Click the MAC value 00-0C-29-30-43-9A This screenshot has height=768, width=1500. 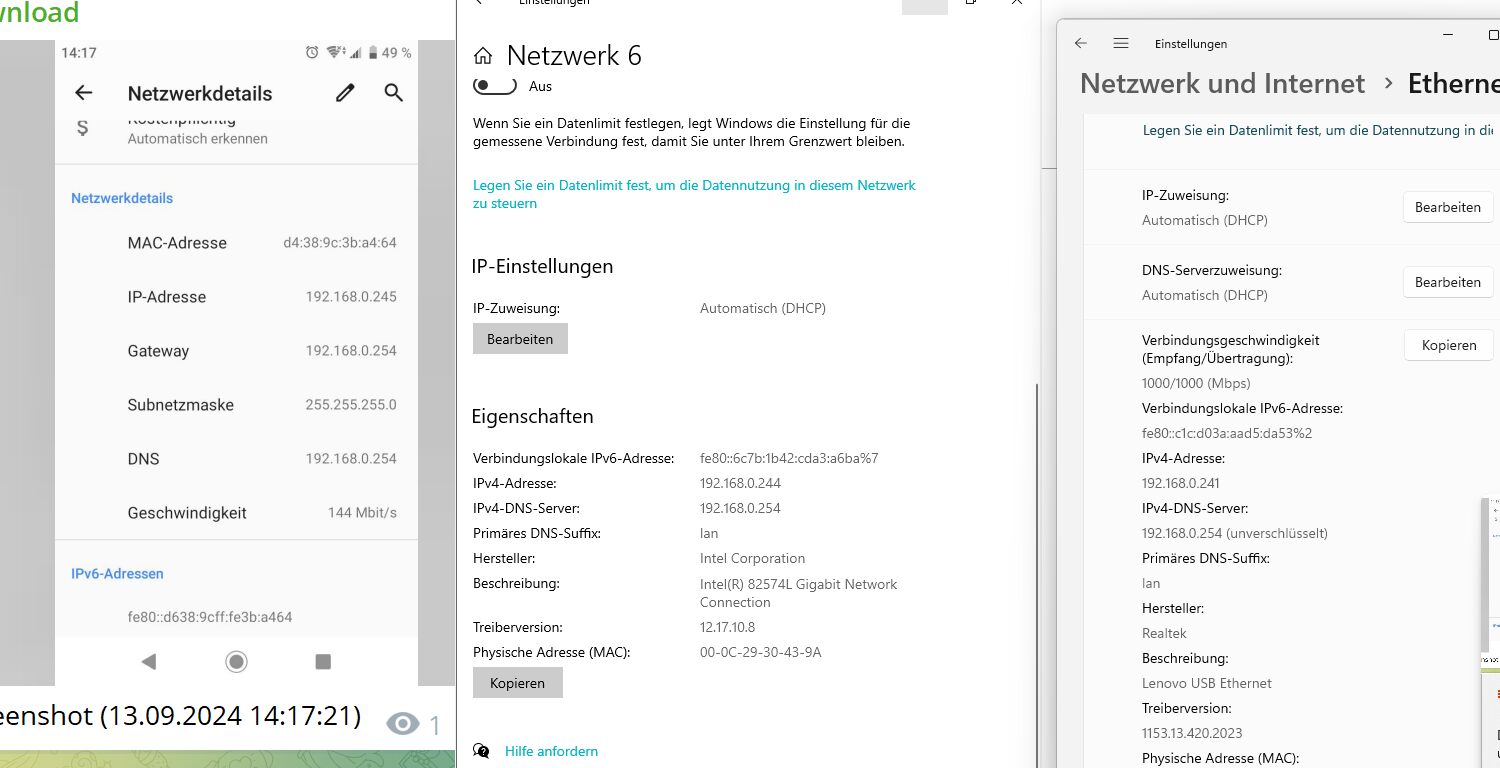(x=760, y=652)
